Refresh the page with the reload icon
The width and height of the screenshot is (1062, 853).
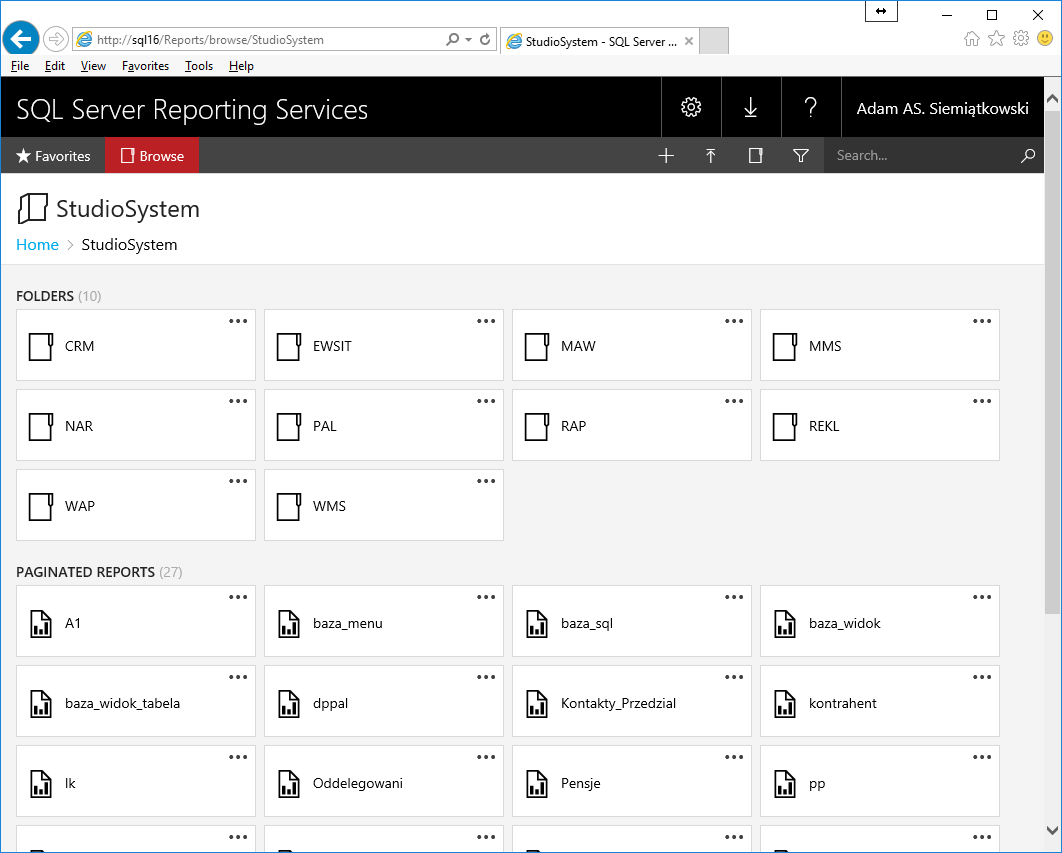(x=485, y=39)
